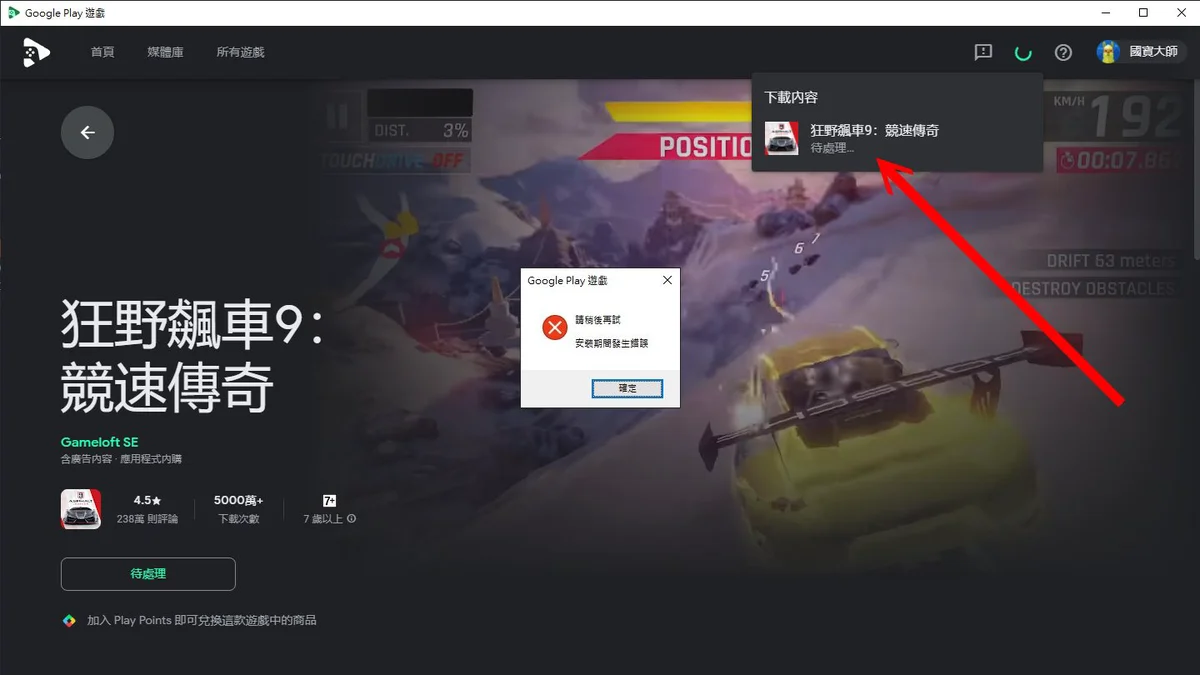Click the 下載內容 panel heading
The width and height of the screenshot is (1200, 675).
point(791,97)
